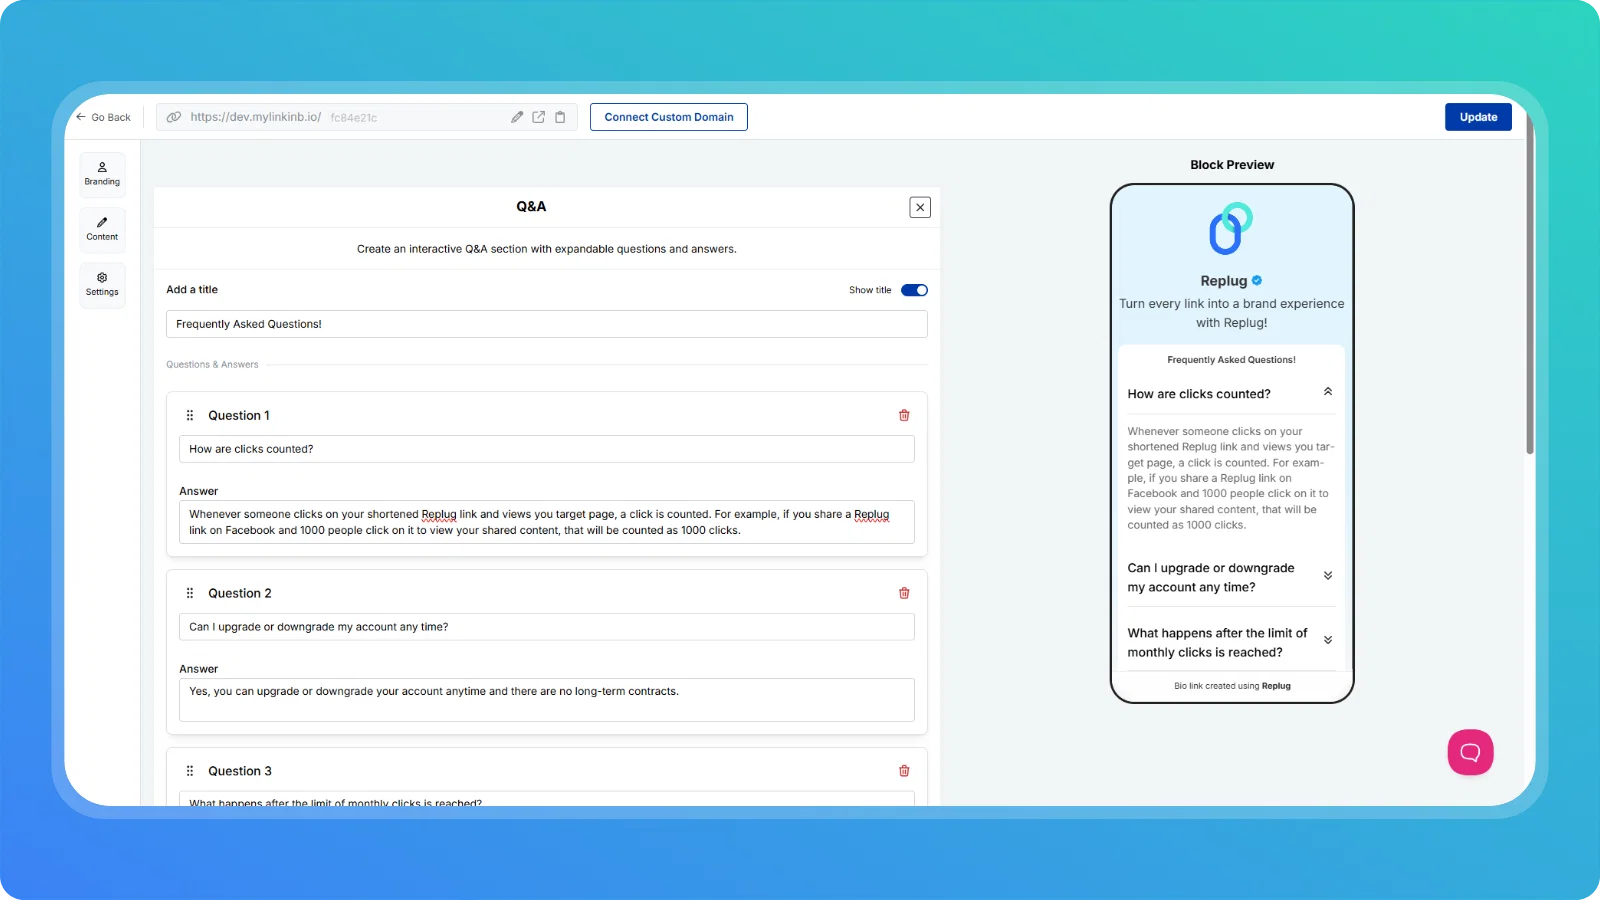1600x900 pixels.
Task: Click the Update button
Action: (1478, 117)
